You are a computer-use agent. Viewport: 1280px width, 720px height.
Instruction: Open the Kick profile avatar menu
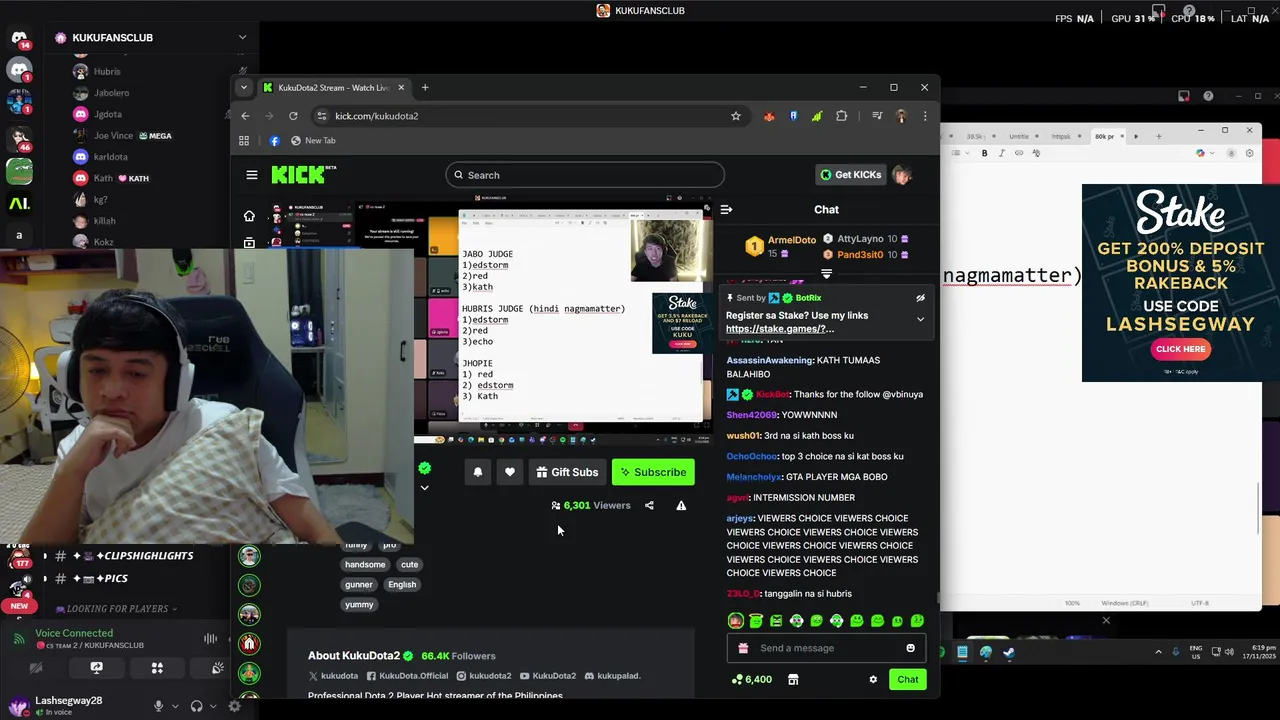[902, 175]
